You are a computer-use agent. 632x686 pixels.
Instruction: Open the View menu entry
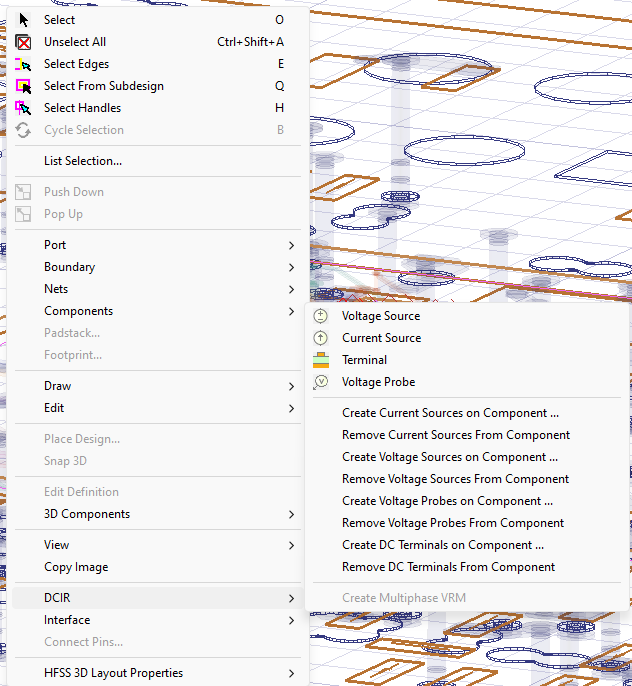tap(157, 545)
